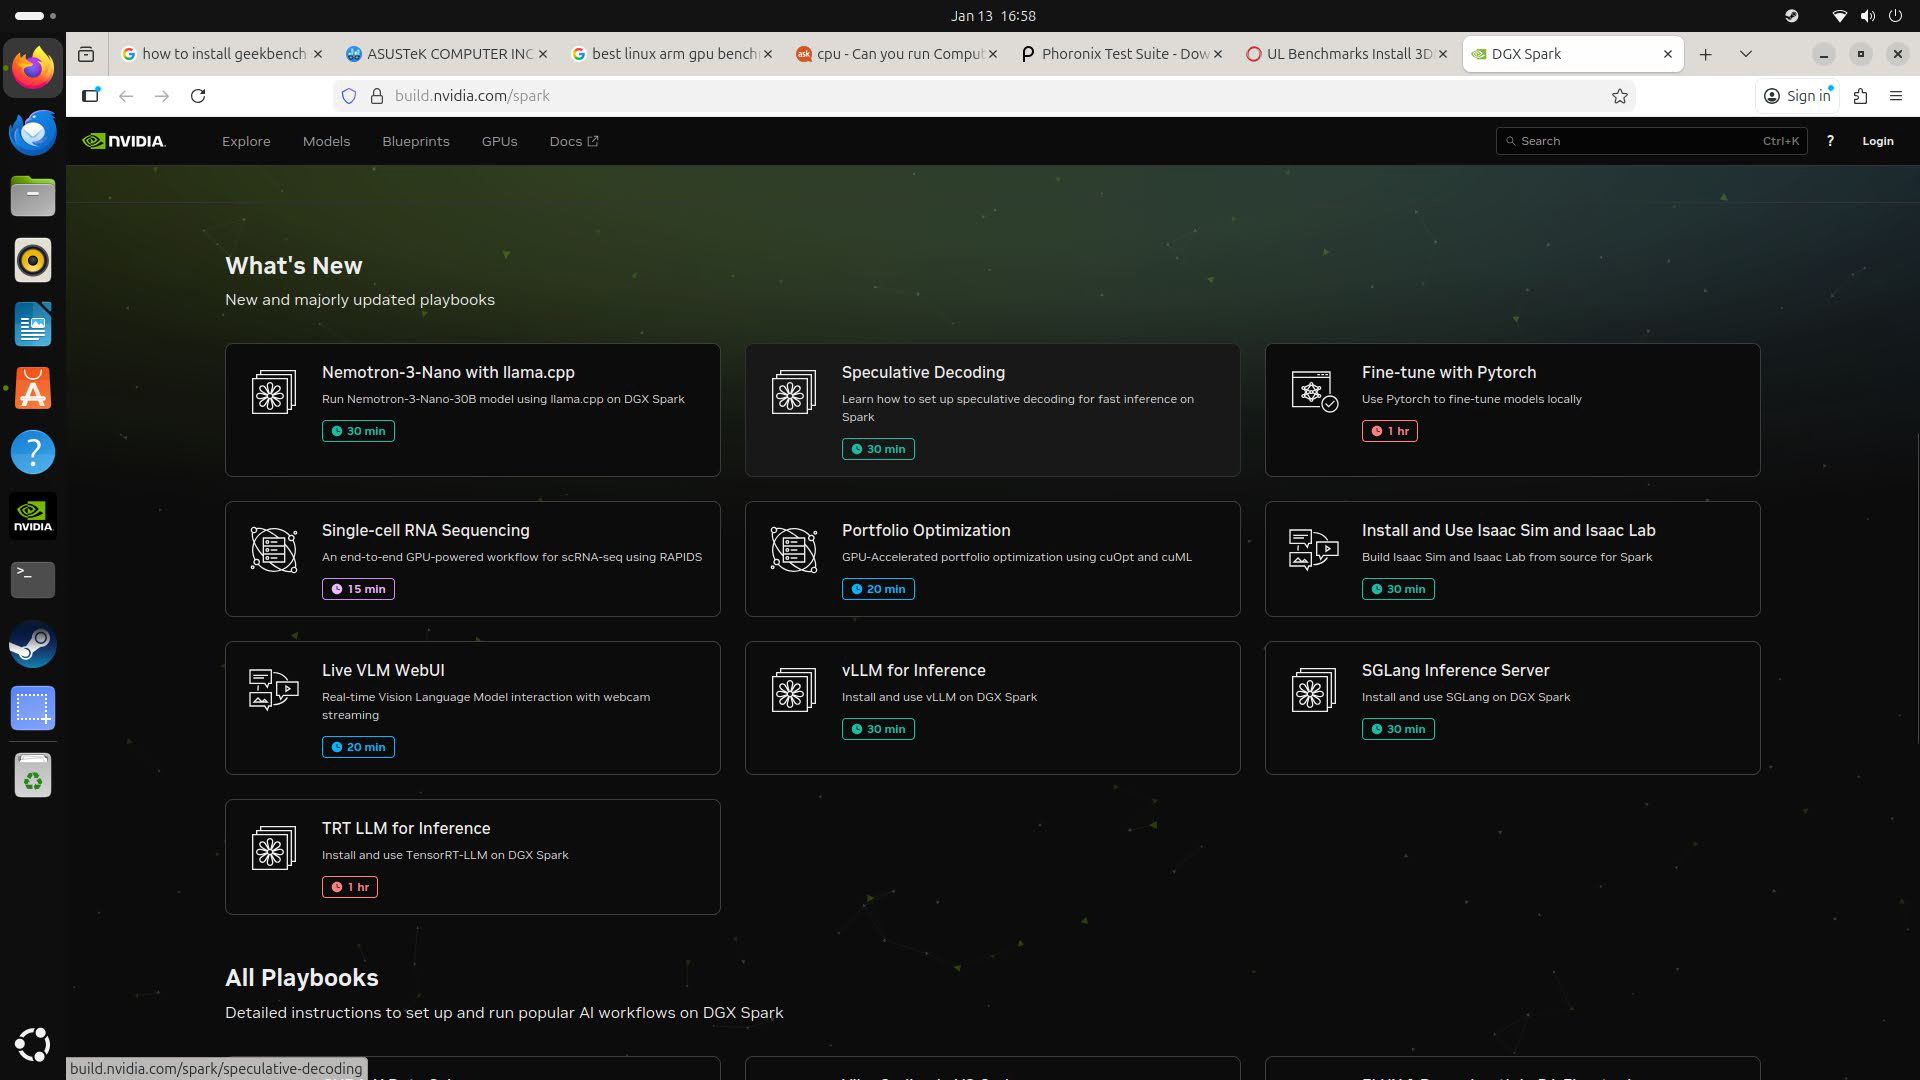Open the Blueprints menu item
Viewport: 1920px width, 1080px height.
[x=415, y=141]
